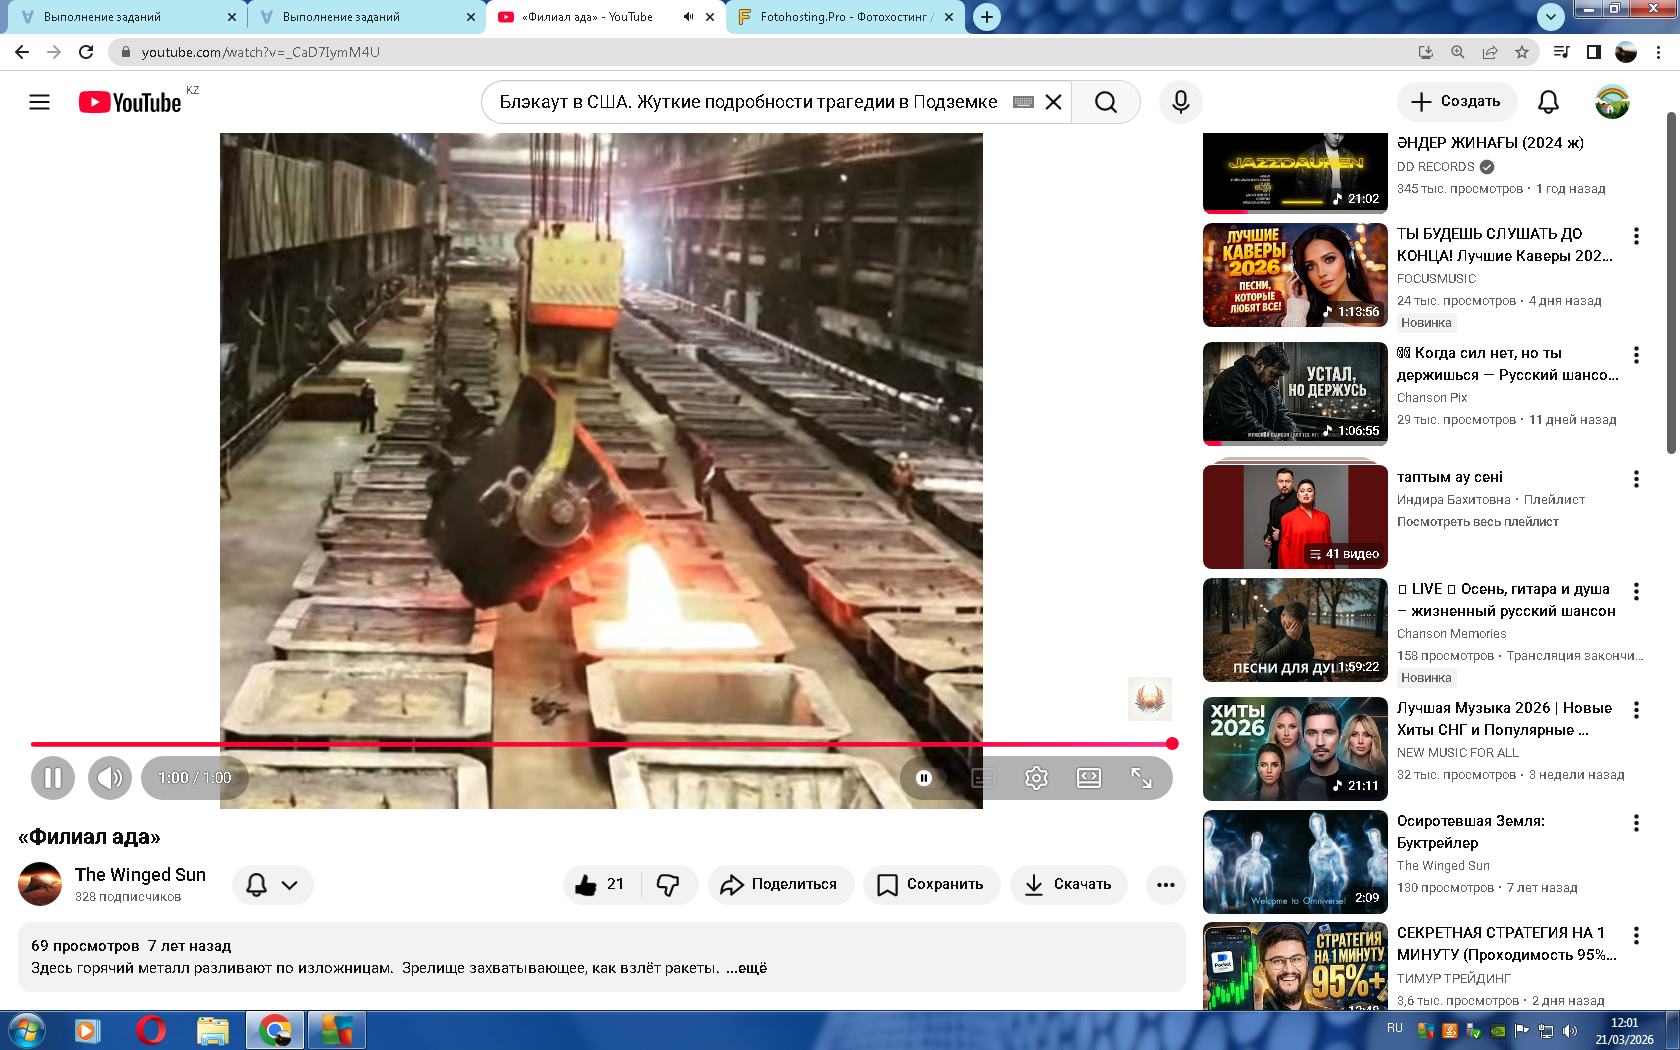Open more actions three-dot menu under video
The width and height of the screenshot is (1680, 1050).
pos(1165,885)
